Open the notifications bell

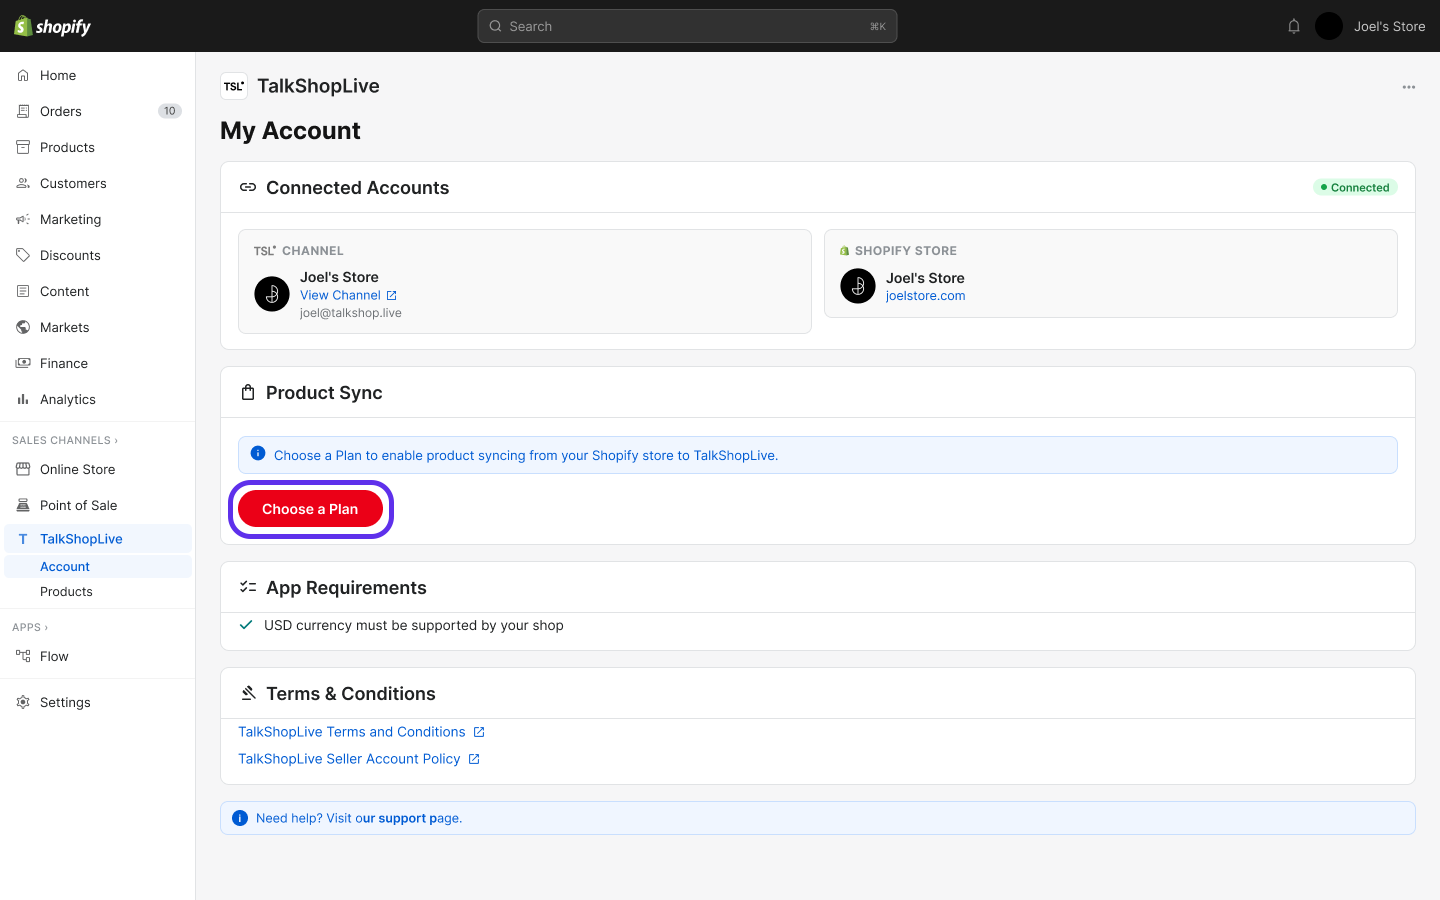coord(1294,26)
